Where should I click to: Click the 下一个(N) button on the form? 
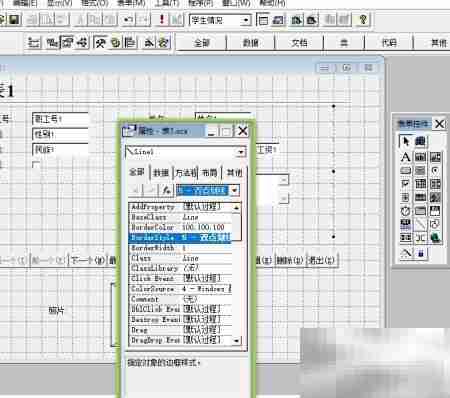[x=88, y=260]
